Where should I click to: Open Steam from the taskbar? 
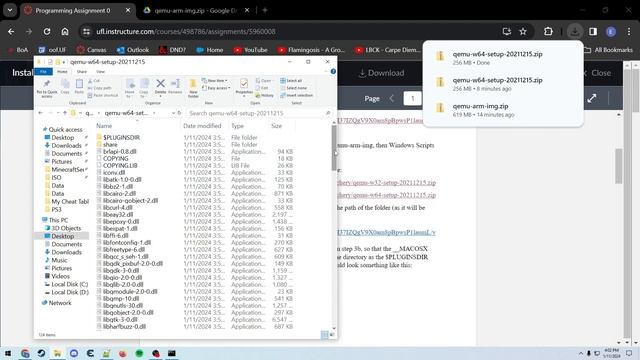coord(41,353)
